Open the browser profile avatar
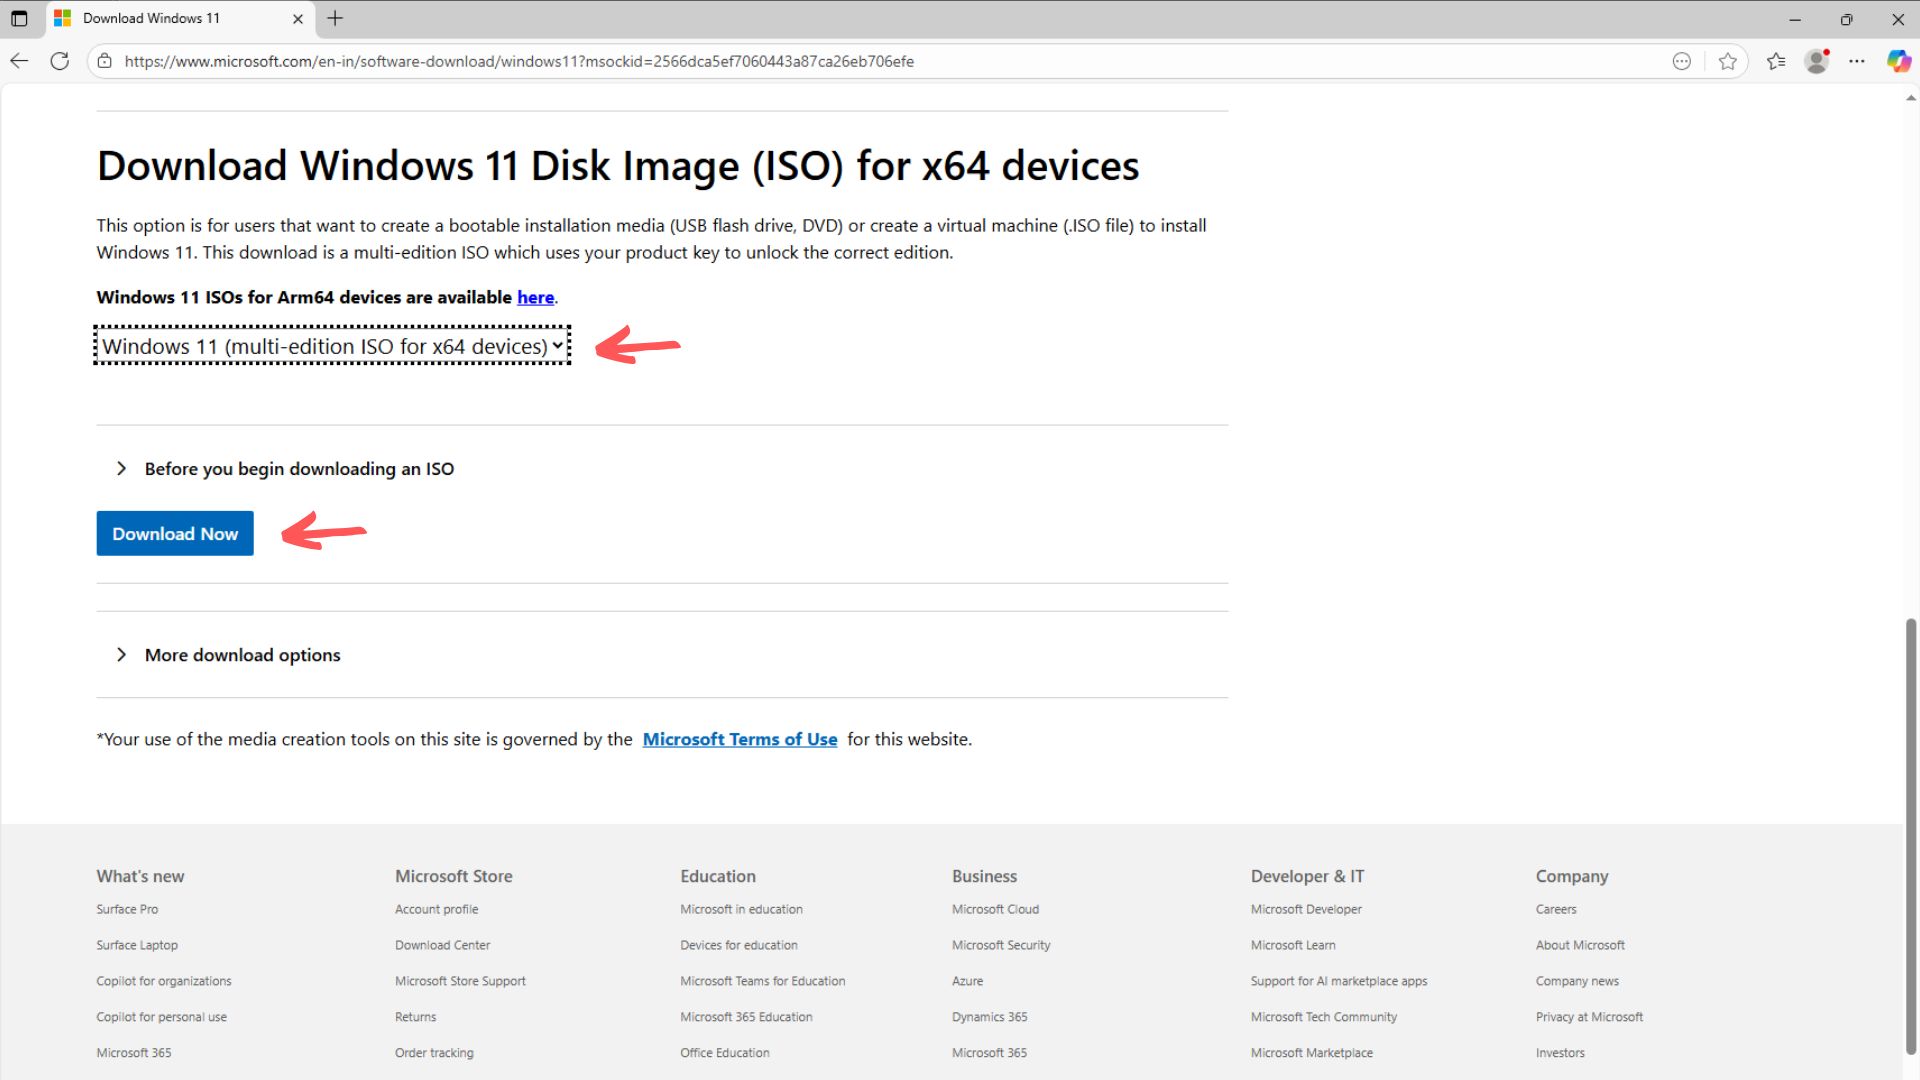 click(x=1817, y=61)
